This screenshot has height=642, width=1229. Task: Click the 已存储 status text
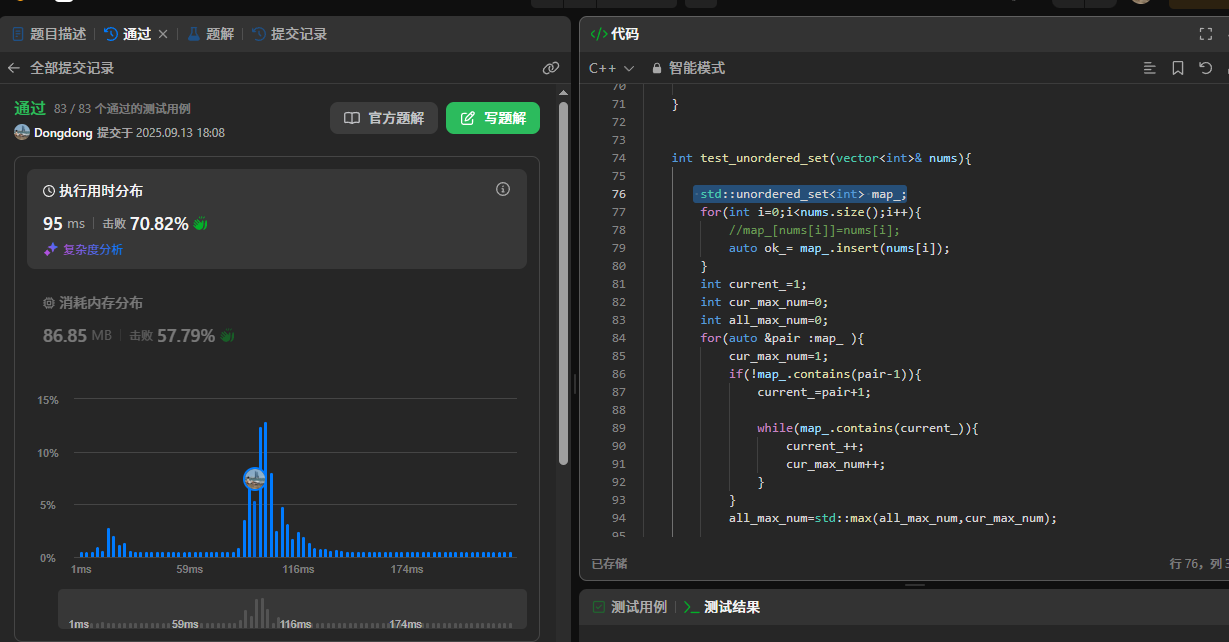[x=609, y=563]
